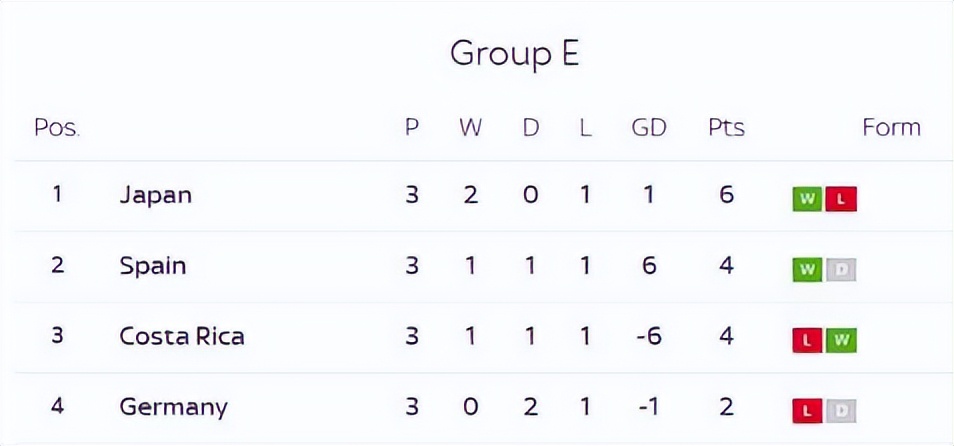Click Costa Rica's green W form badge

841,340
